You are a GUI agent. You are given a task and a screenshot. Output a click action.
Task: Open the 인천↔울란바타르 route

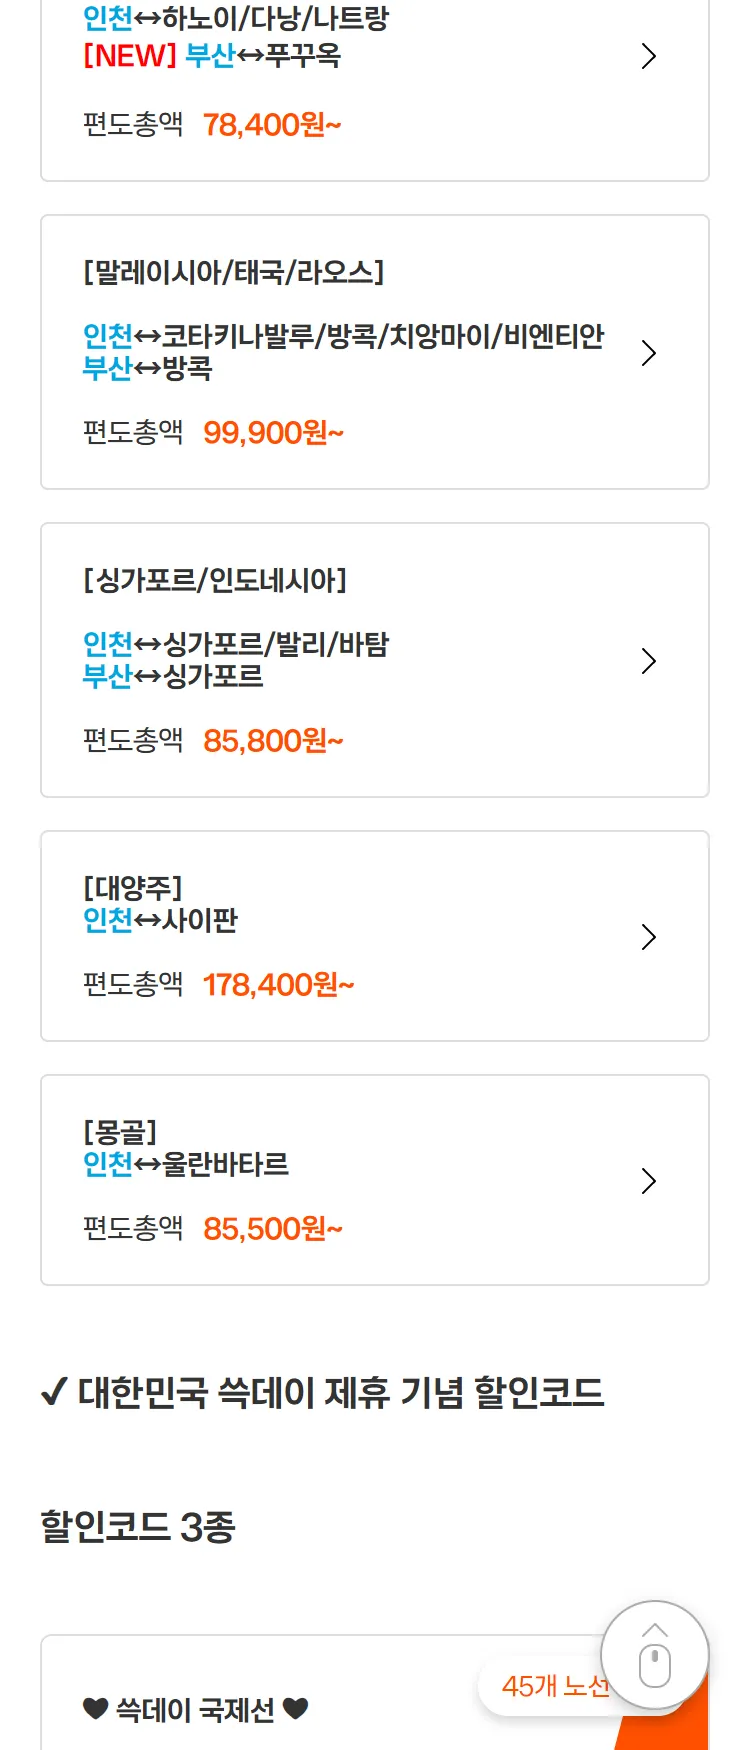pyautogui.click(x=186, y=1164)
